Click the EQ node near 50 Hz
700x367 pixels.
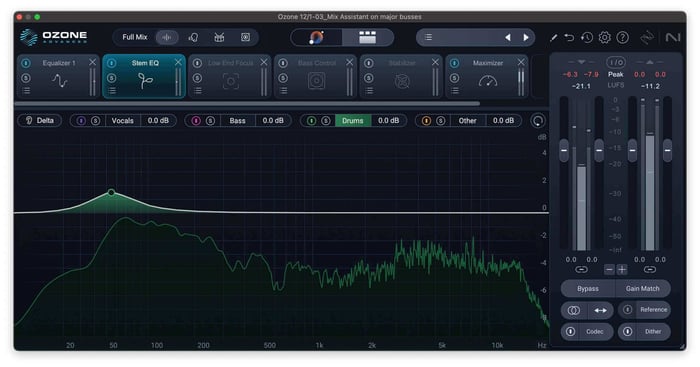(111, 192)
